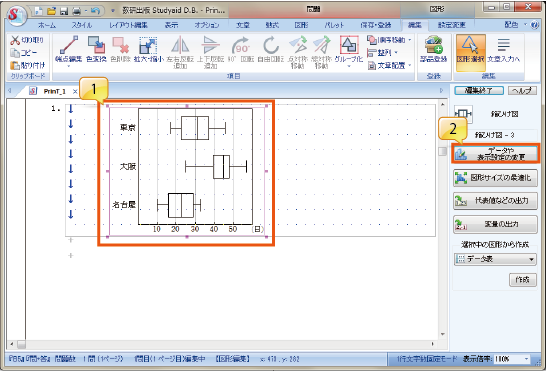Screen dimensions: 547x371
Task: Click the ヘルプ help button
Action: coord(522,91)
